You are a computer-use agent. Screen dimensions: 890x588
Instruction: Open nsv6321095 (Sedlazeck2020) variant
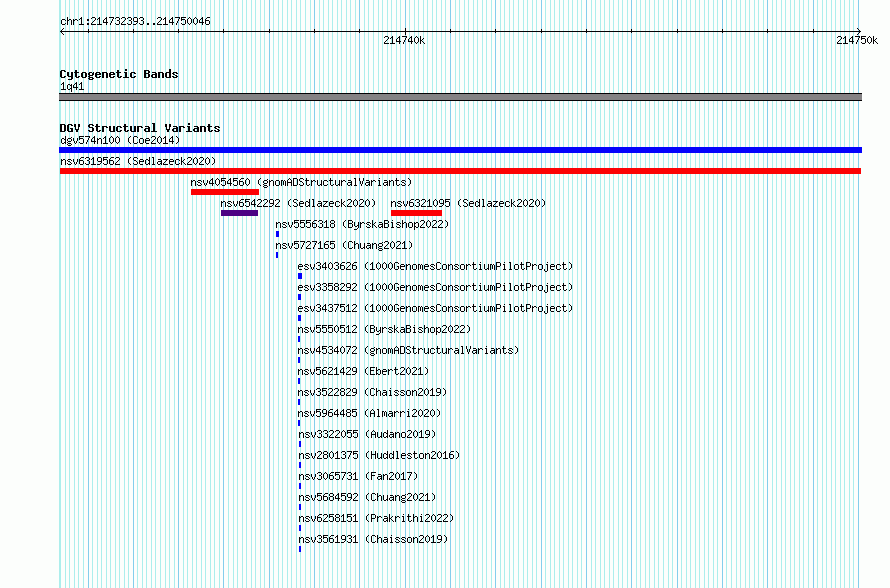click(468, 203)
